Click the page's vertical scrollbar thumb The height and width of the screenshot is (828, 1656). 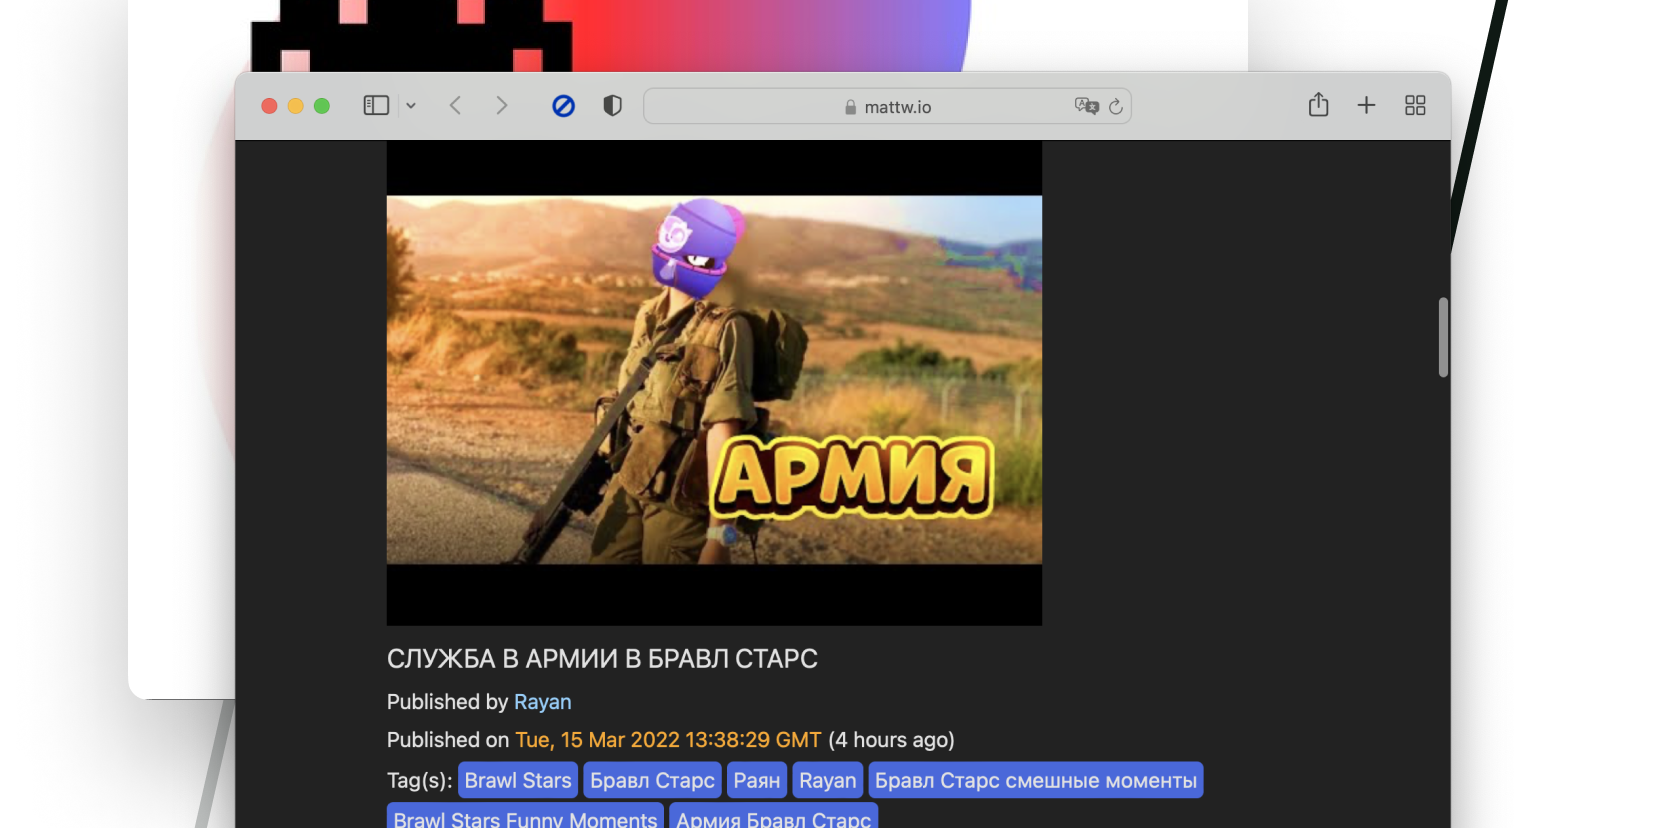point(1443,337)
